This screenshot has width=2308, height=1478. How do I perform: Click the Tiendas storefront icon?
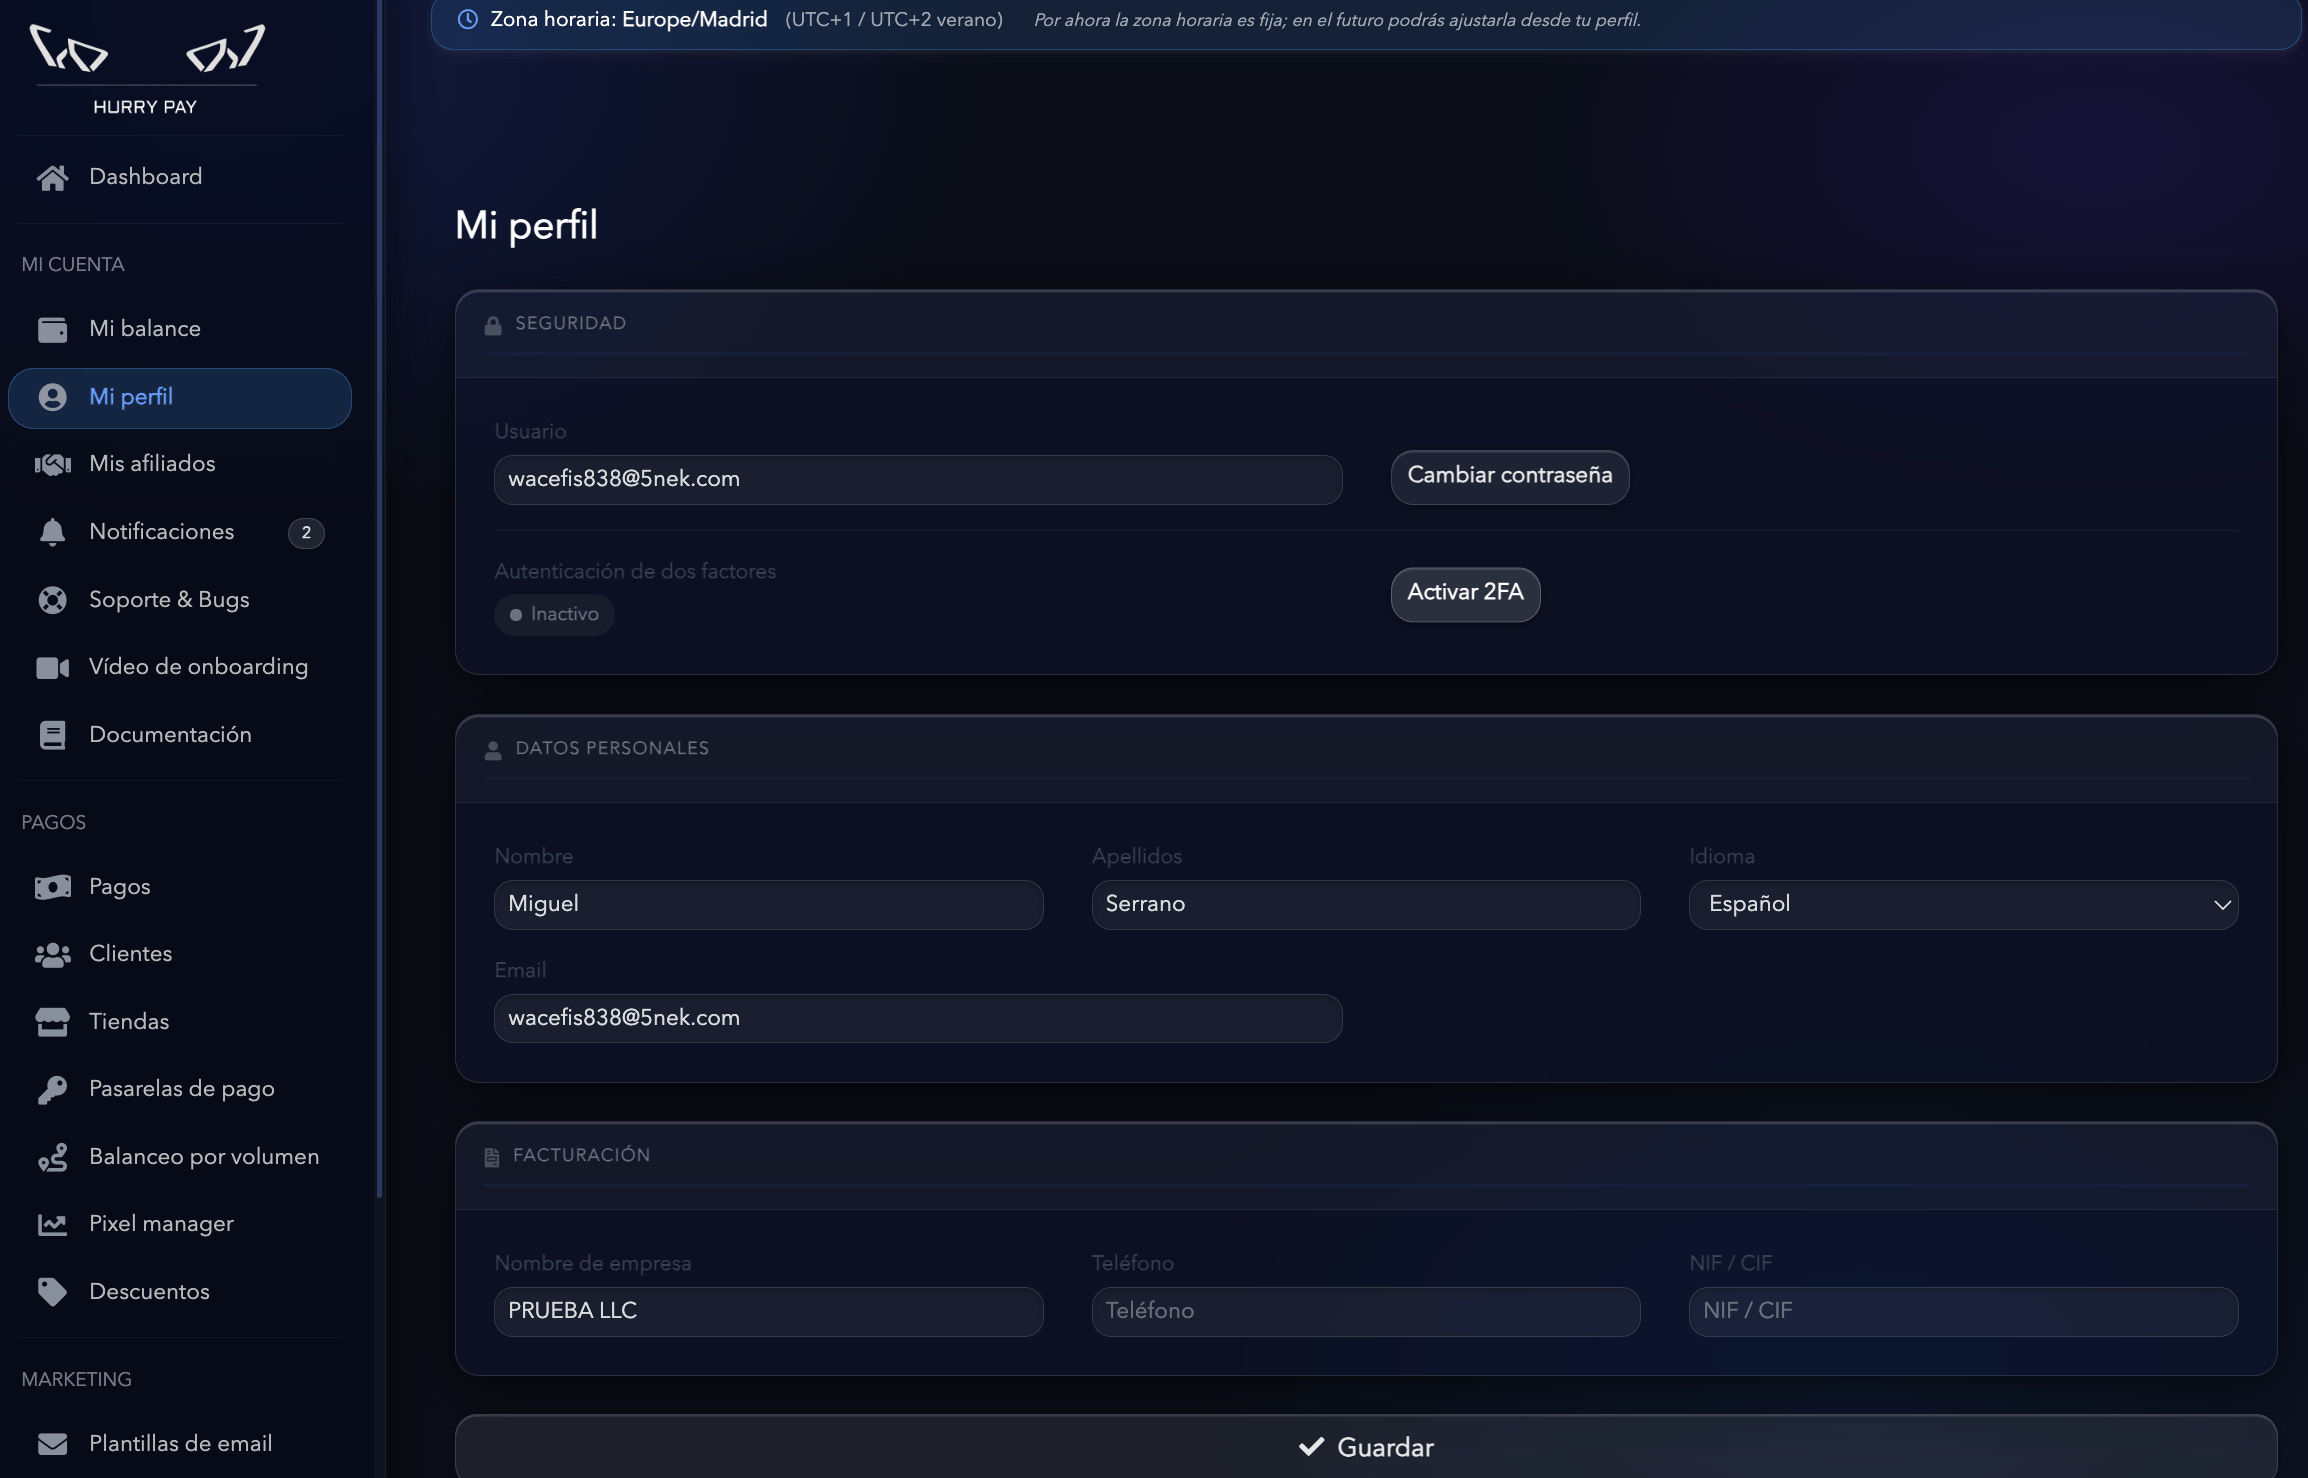(x=52, y=1022)
